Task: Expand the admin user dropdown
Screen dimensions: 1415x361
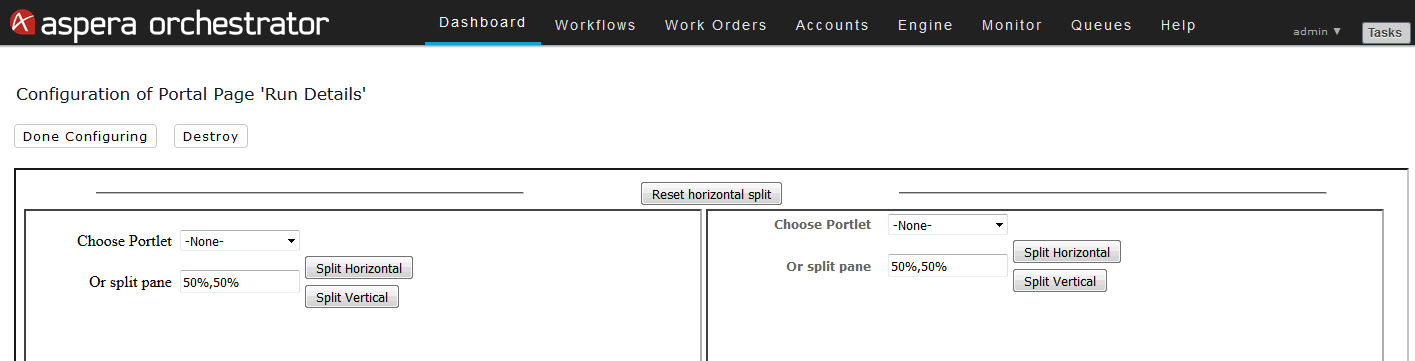Action: click(x=1317, y=31)
